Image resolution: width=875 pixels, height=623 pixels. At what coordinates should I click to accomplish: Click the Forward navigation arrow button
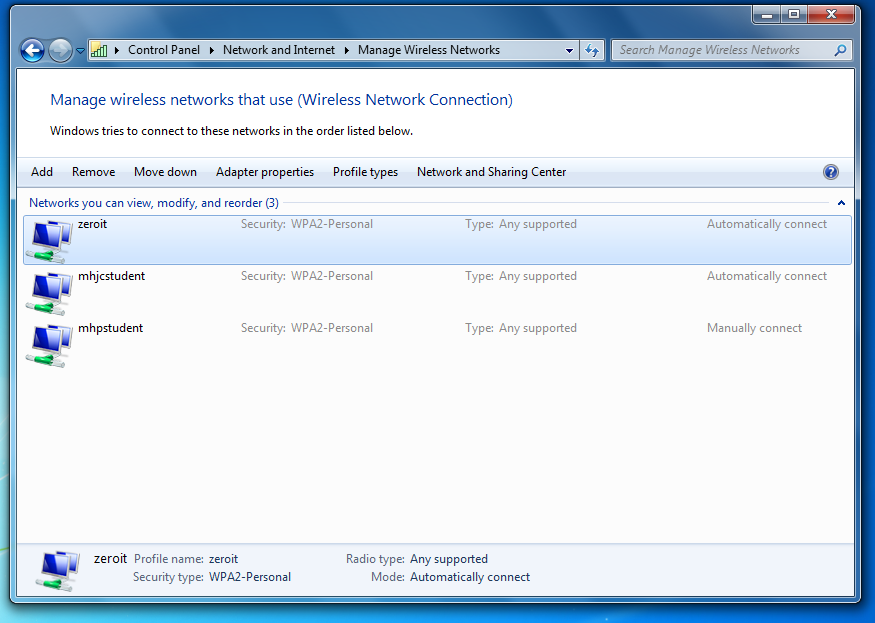(x=60, y=50)
